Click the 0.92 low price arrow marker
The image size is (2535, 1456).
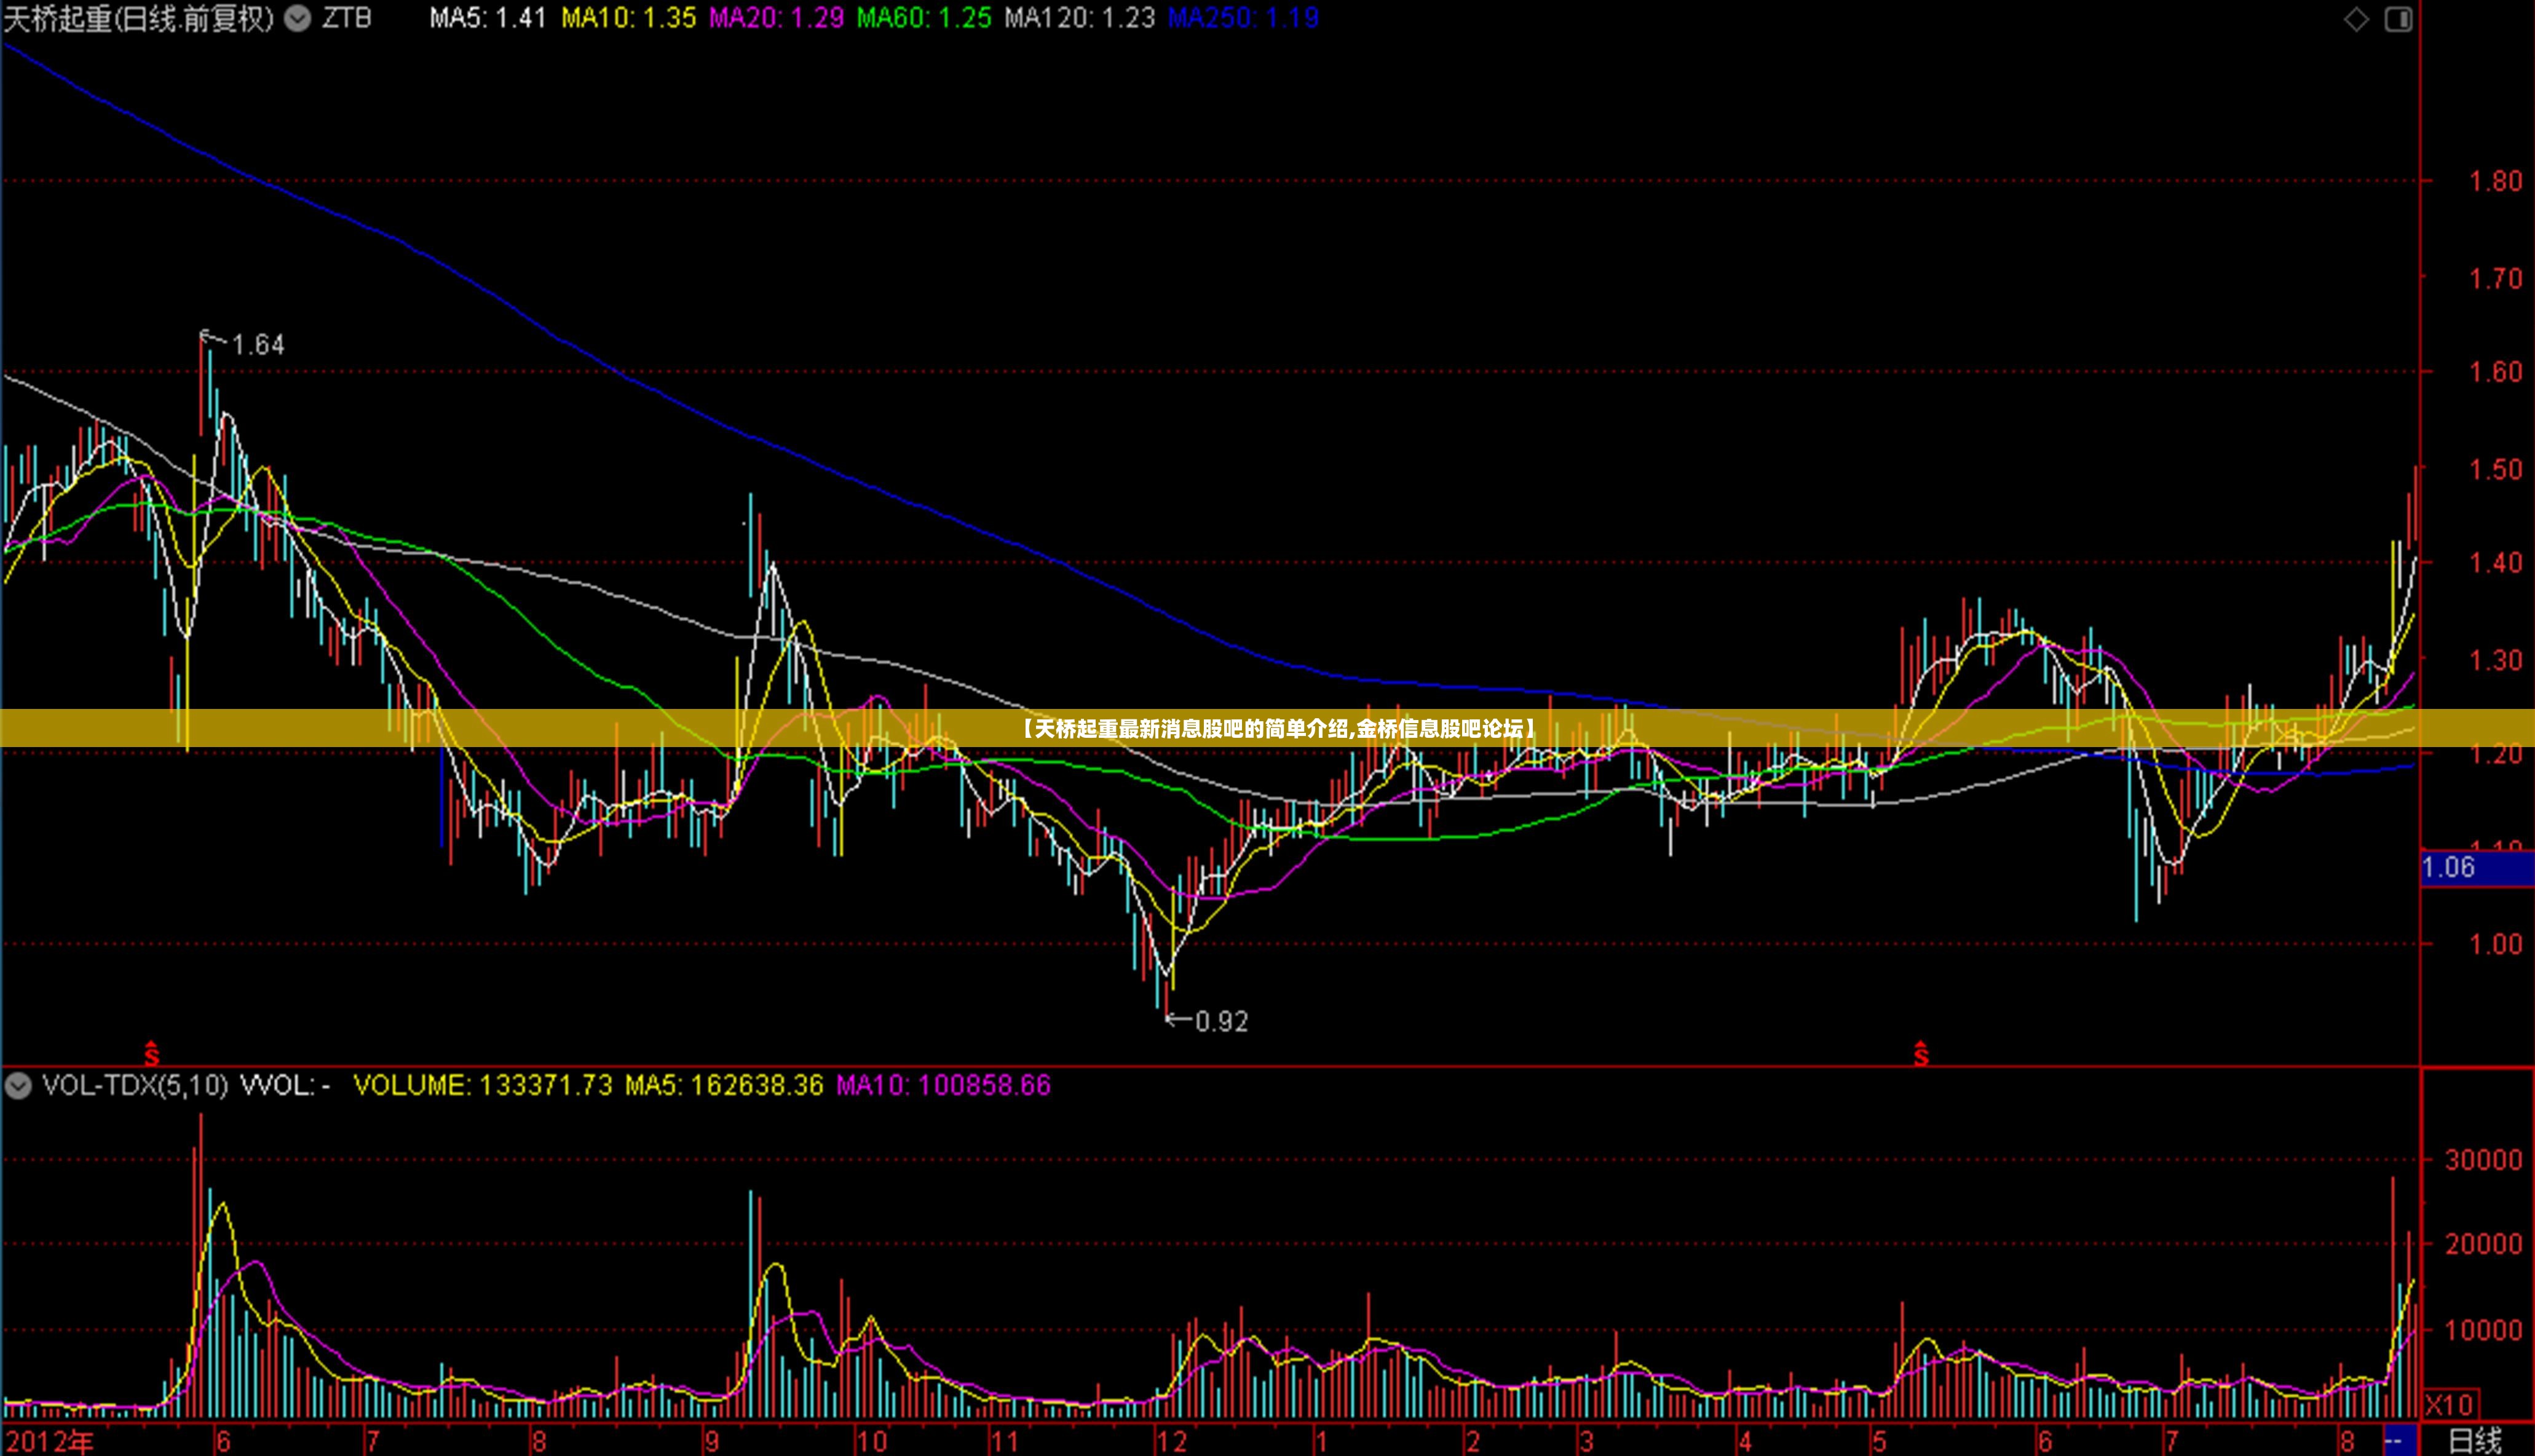point(1208,1021)
